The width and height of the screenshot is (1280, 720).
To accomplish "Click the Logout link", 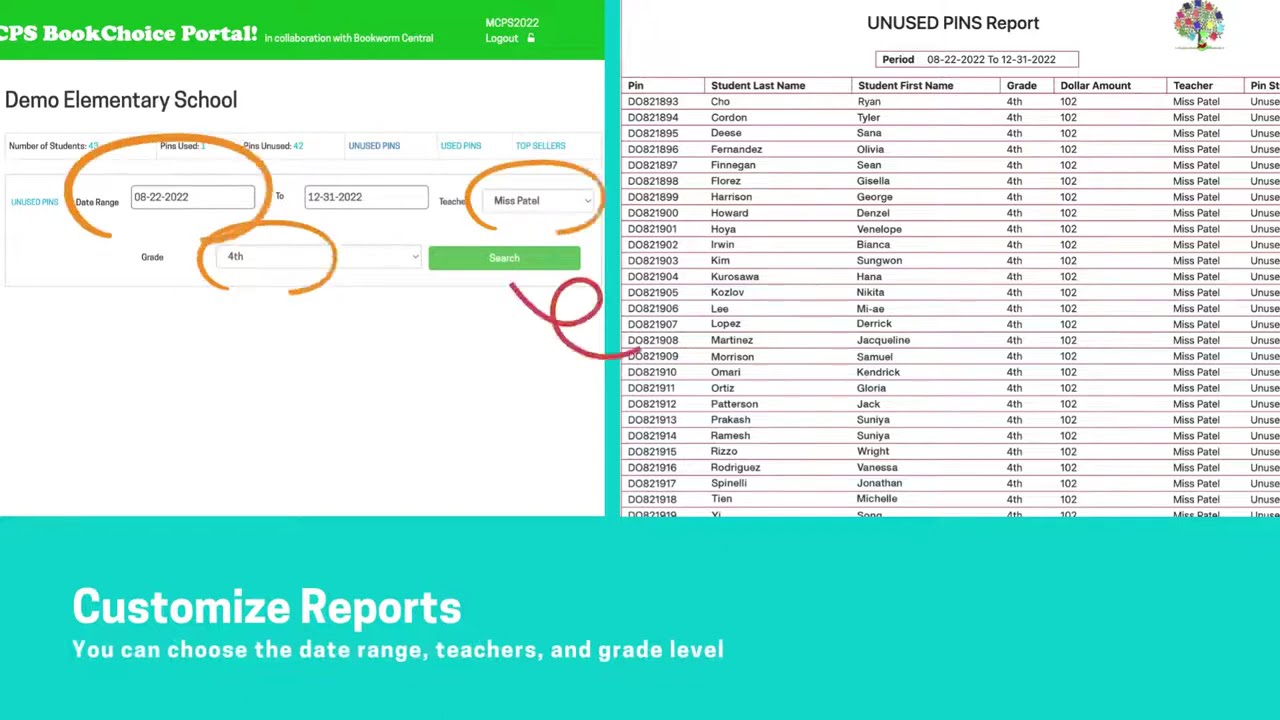I will point(502,38).
